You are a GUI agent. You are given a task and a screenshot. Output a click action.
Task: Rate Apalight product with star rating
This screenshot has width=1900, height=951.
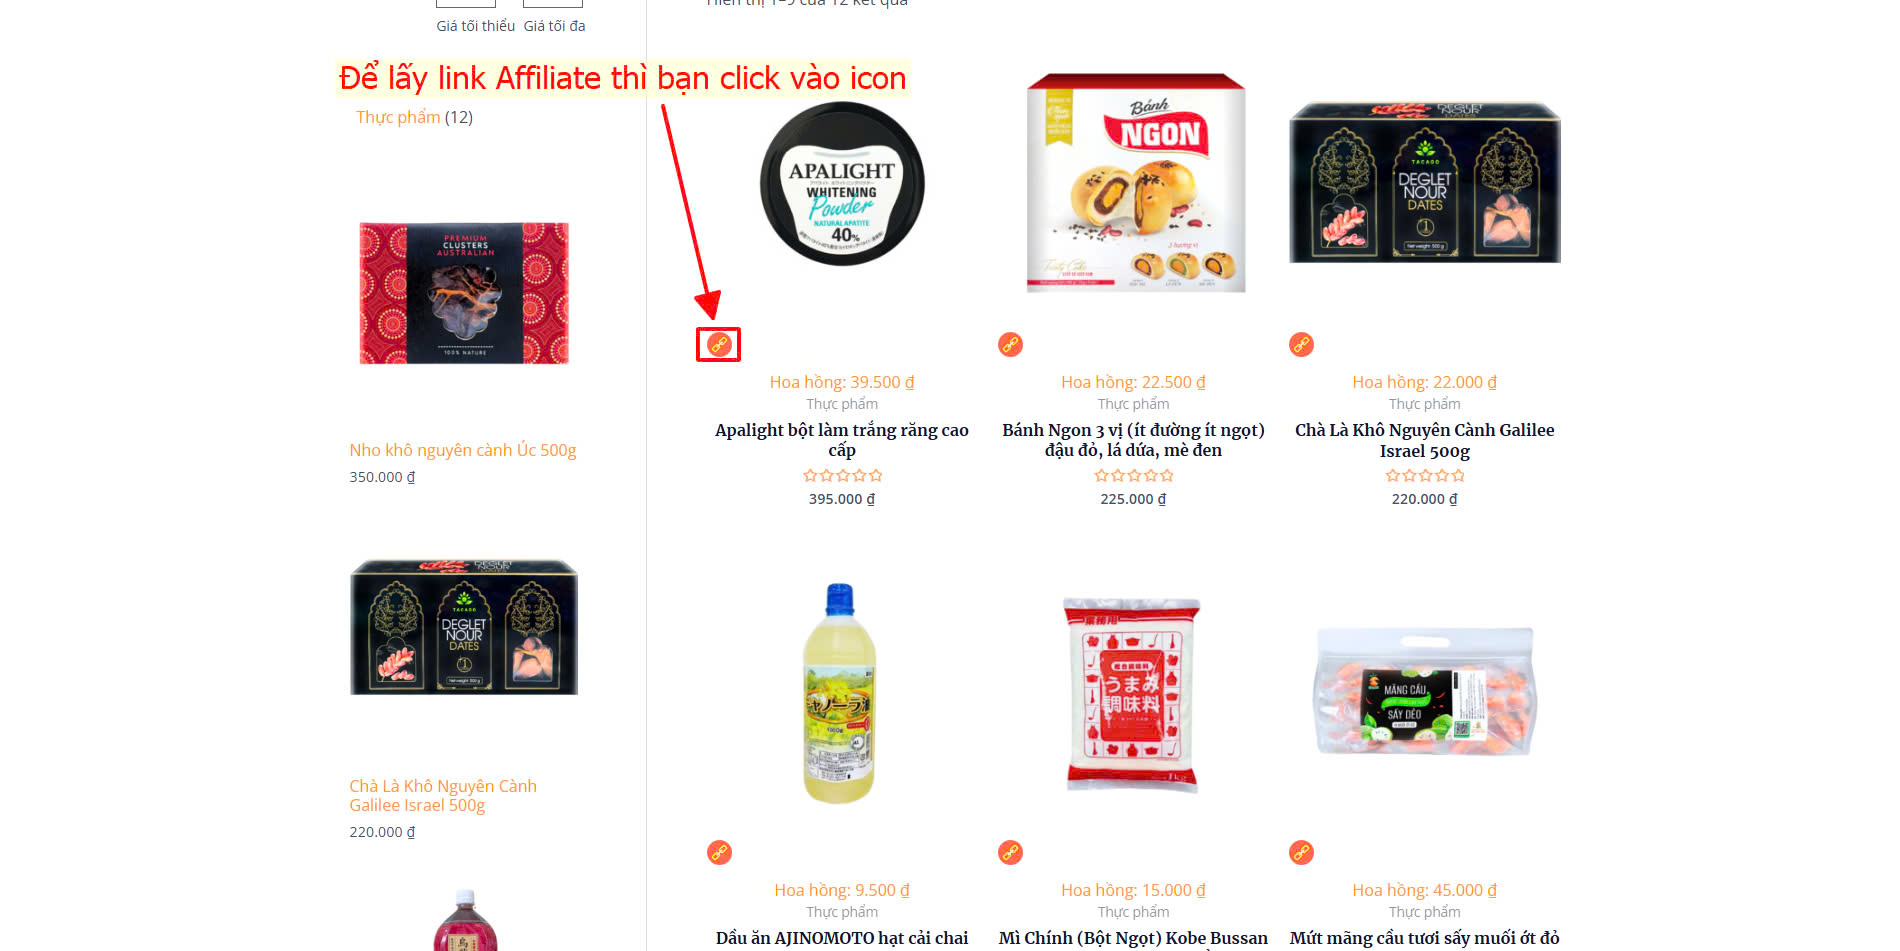click(x=842, y=476)
